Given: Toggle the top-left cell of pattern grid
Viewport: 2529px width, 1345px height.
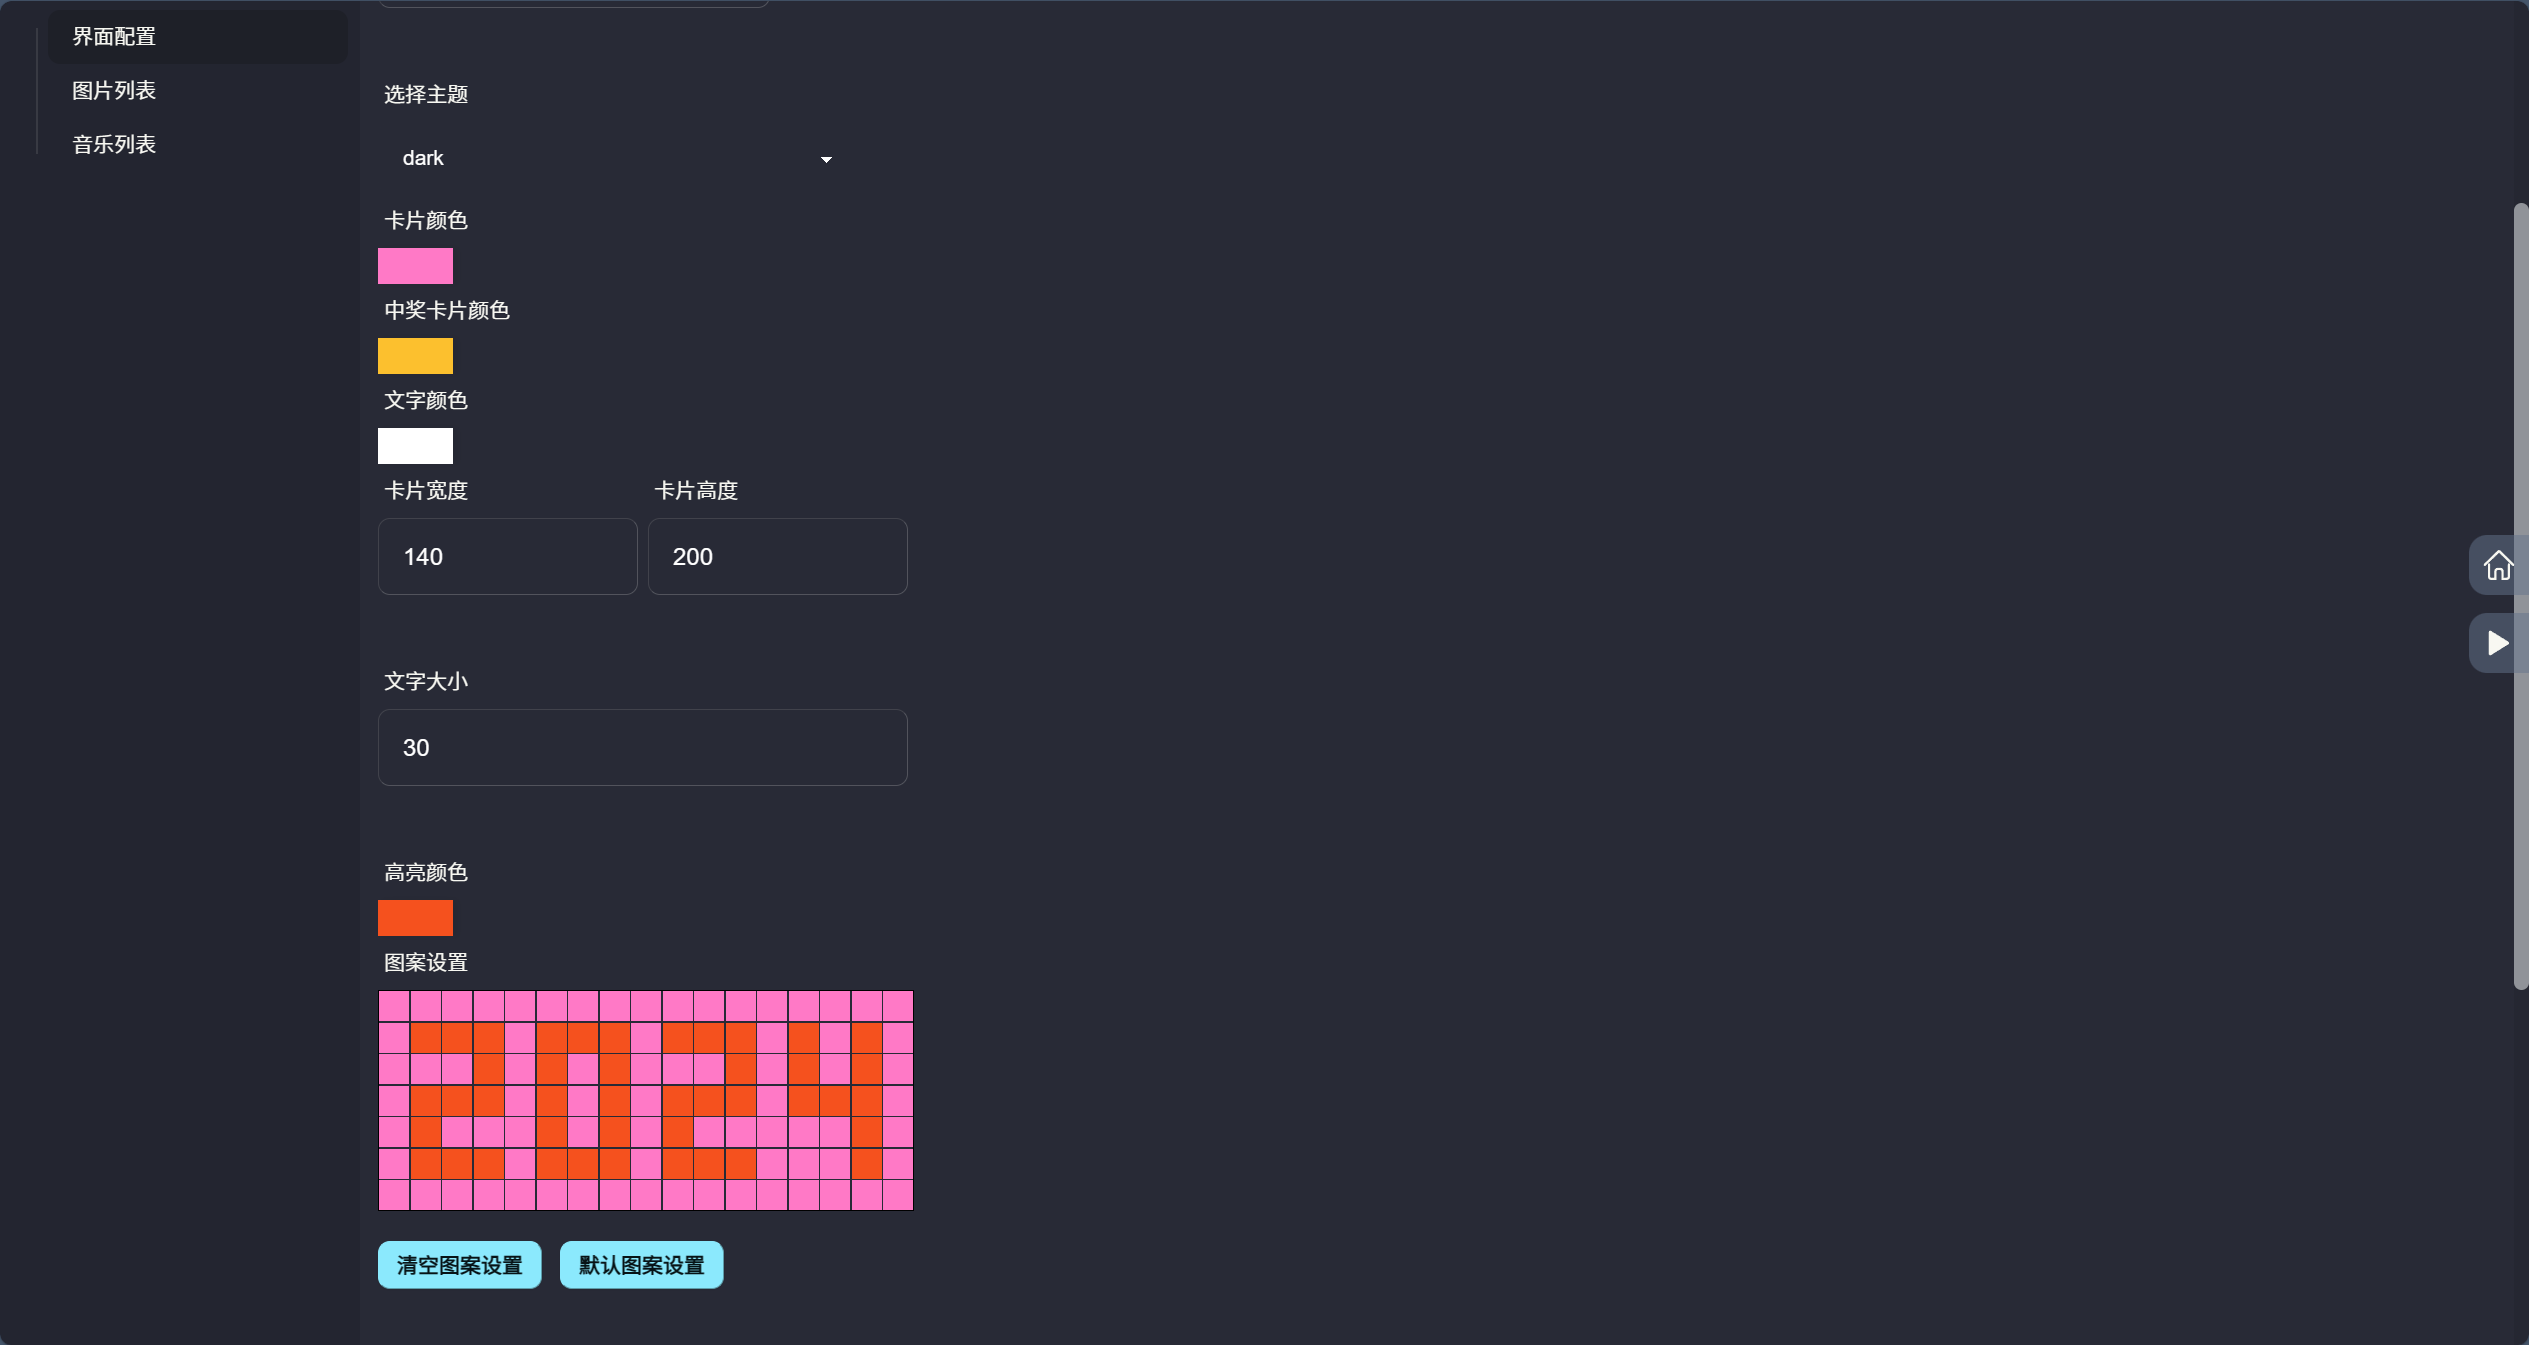Looking at the screenshot, I should pos(394,1006).
